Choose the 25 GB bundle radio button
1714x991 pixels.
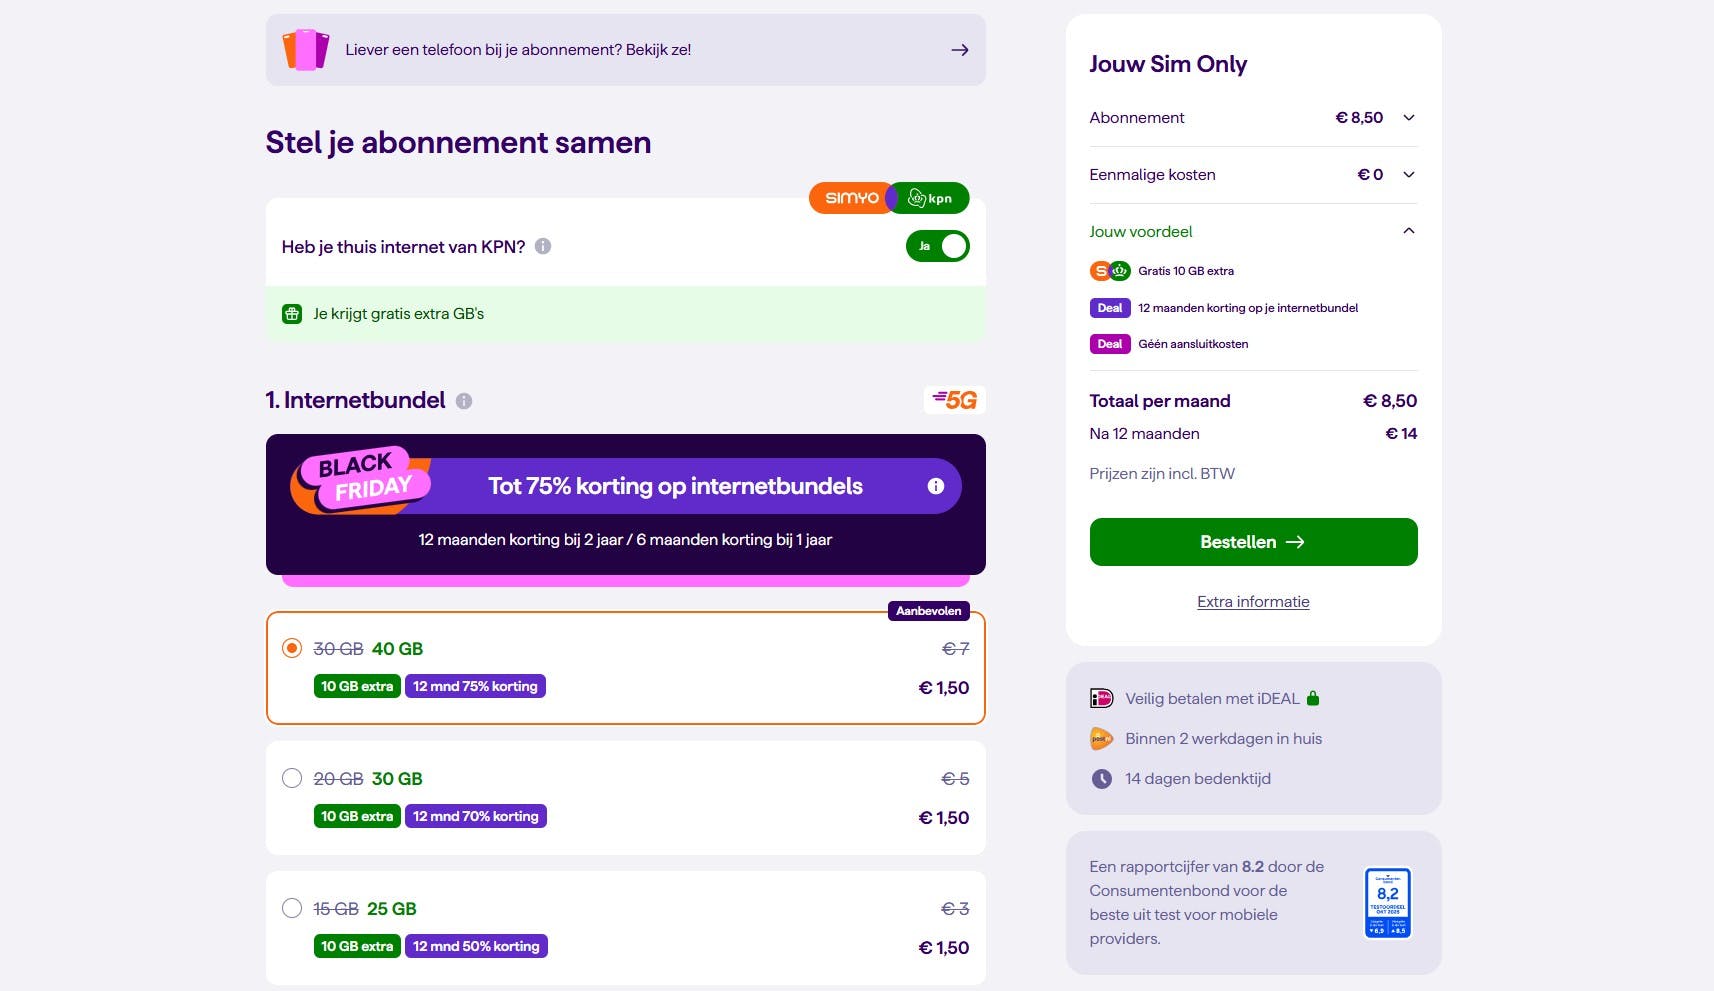(292, 908)
